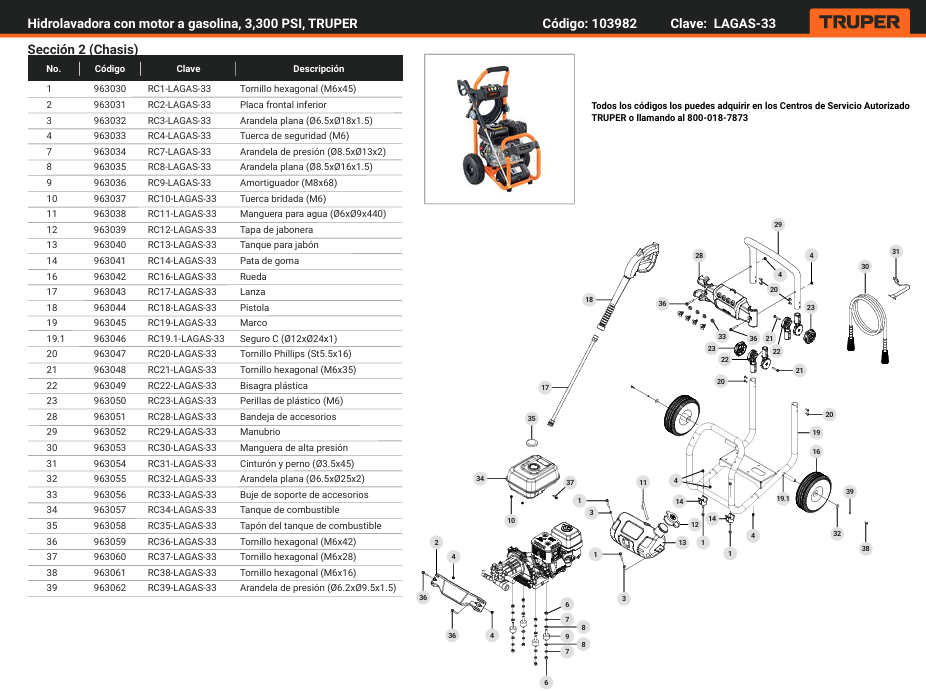This screenshot has width=926, height=691.
Task: Click part code RC18-LAGAS-33 in the table
Action: click(181, 307)
